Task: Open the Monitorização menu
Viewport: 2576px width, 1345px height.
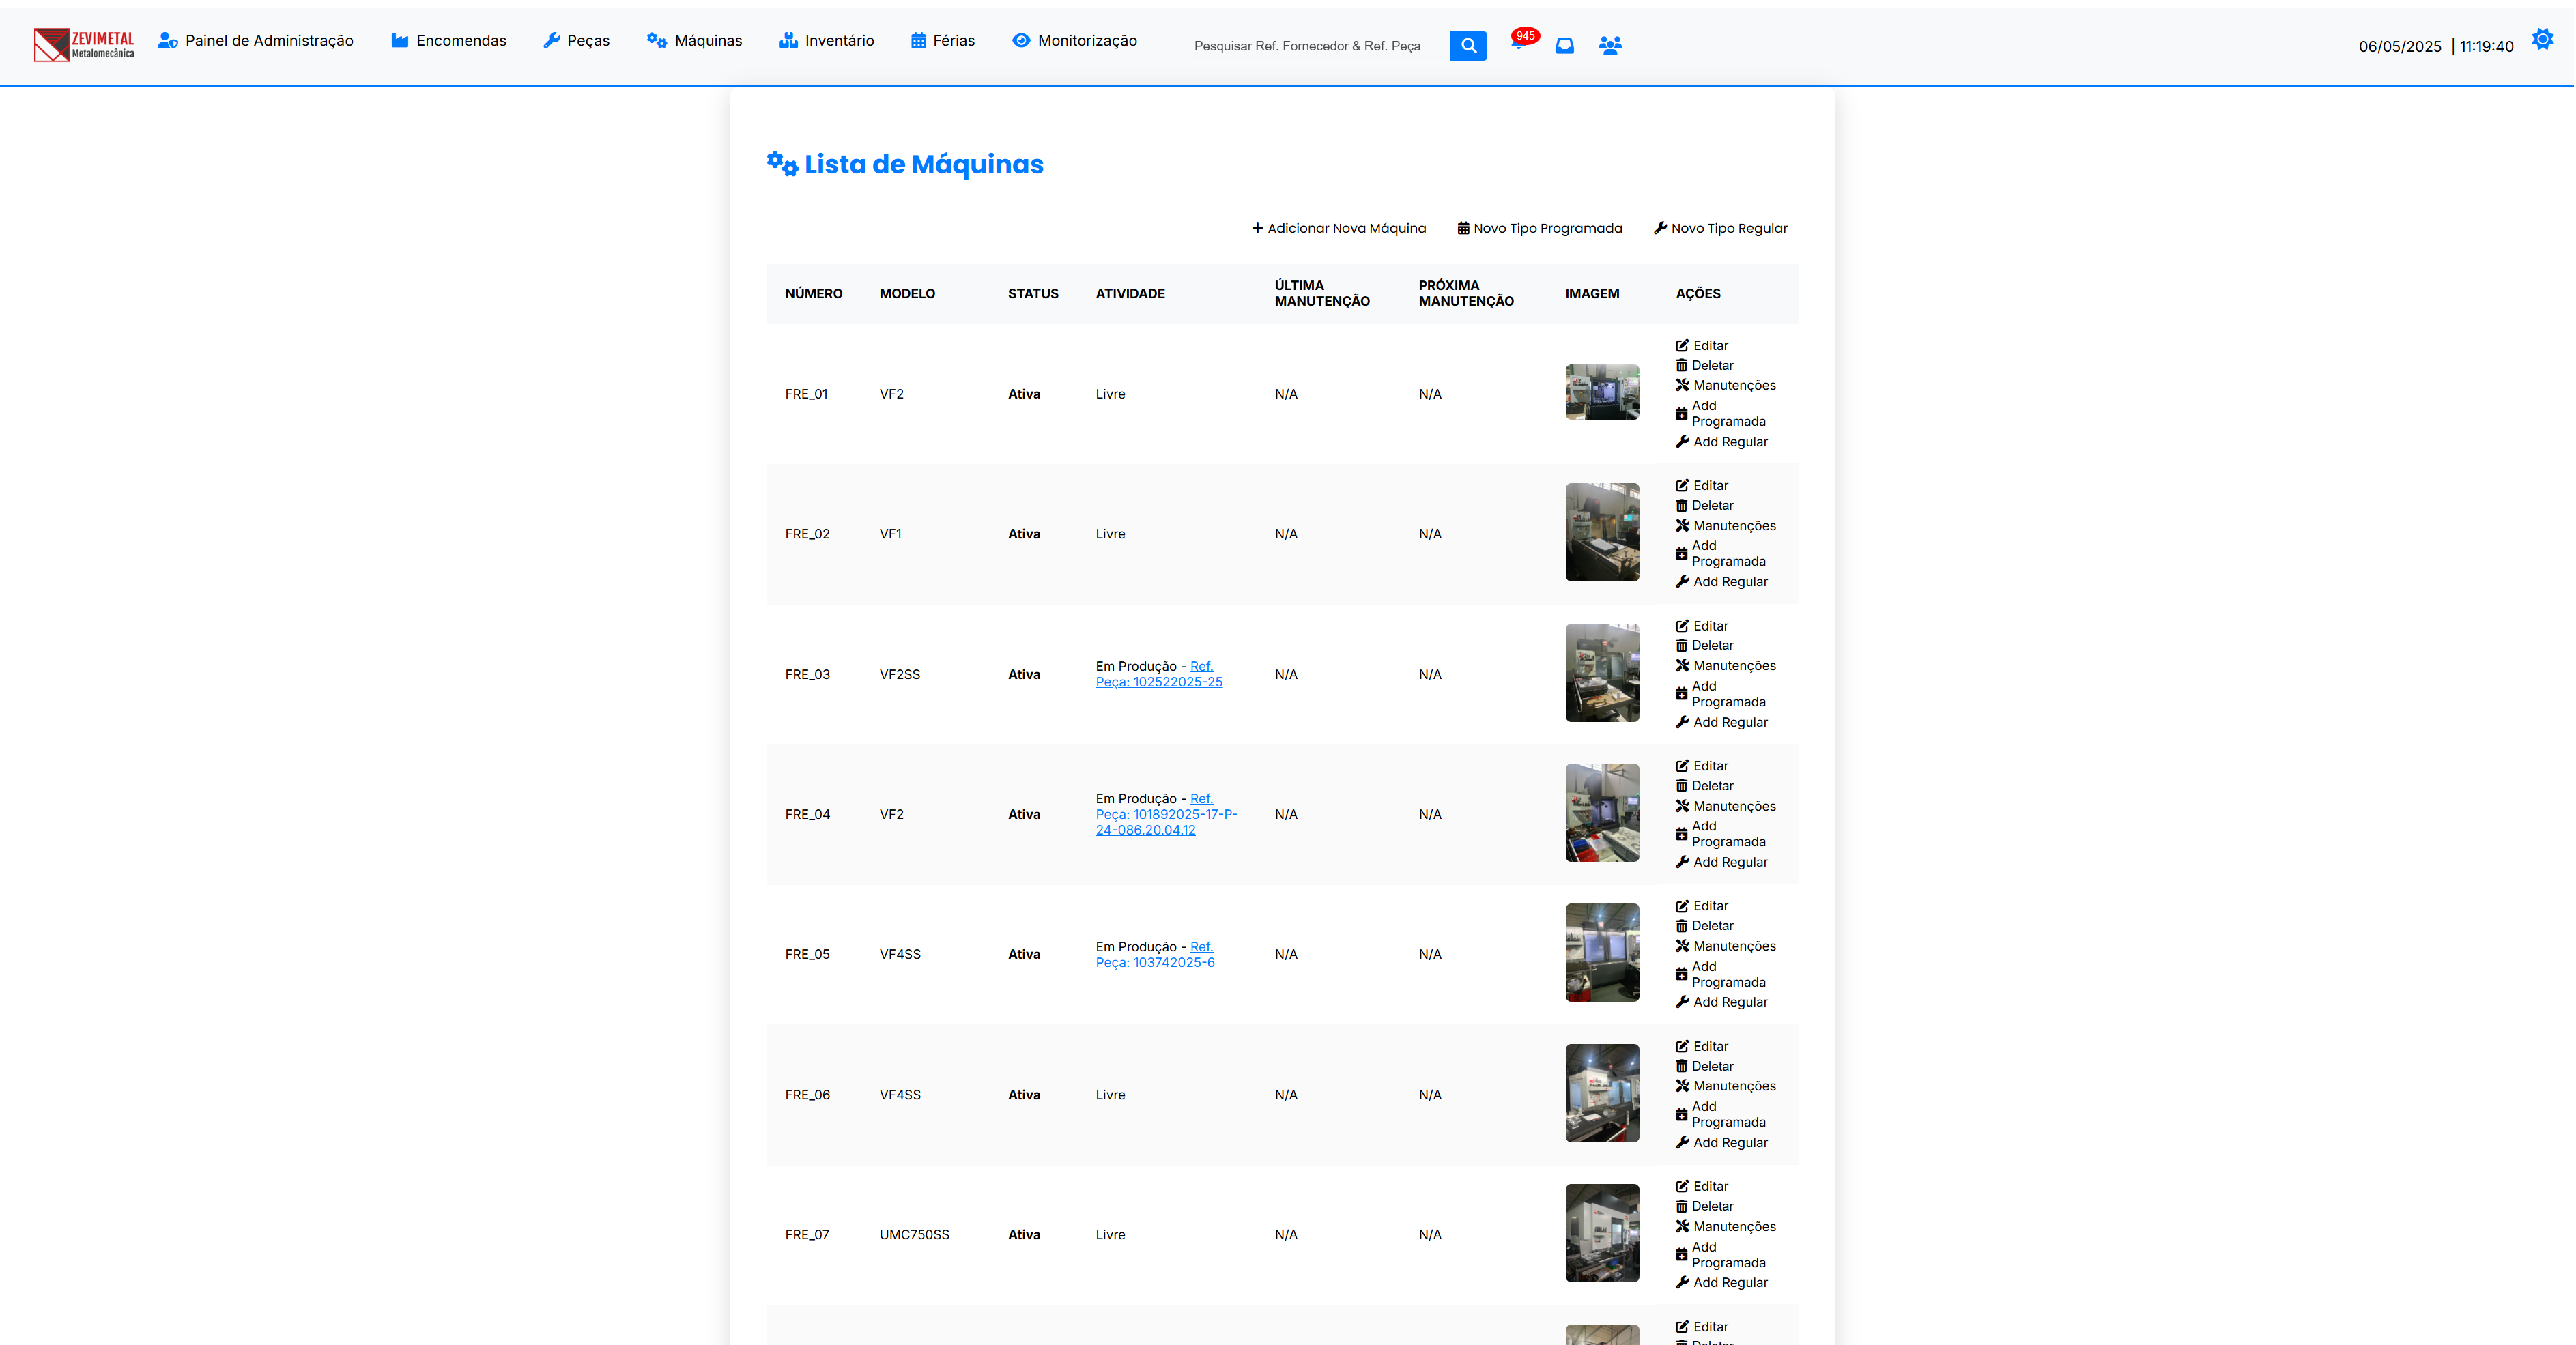Action: pyautogui.click(x=1075, y=41)
